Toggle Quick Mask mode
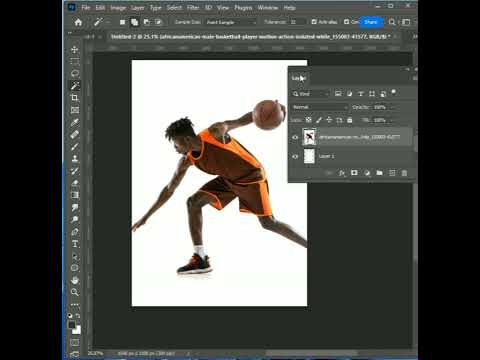This screenshot has width=480, height=360. (75, 342)
